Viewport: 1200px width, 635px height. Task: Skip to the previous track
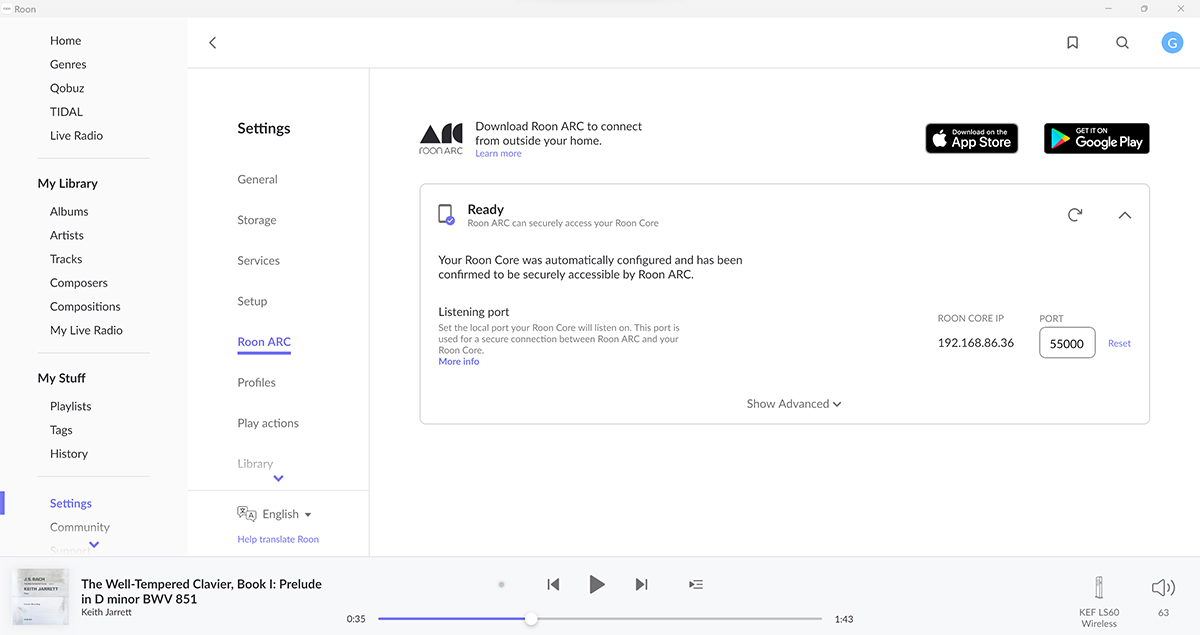553,584
